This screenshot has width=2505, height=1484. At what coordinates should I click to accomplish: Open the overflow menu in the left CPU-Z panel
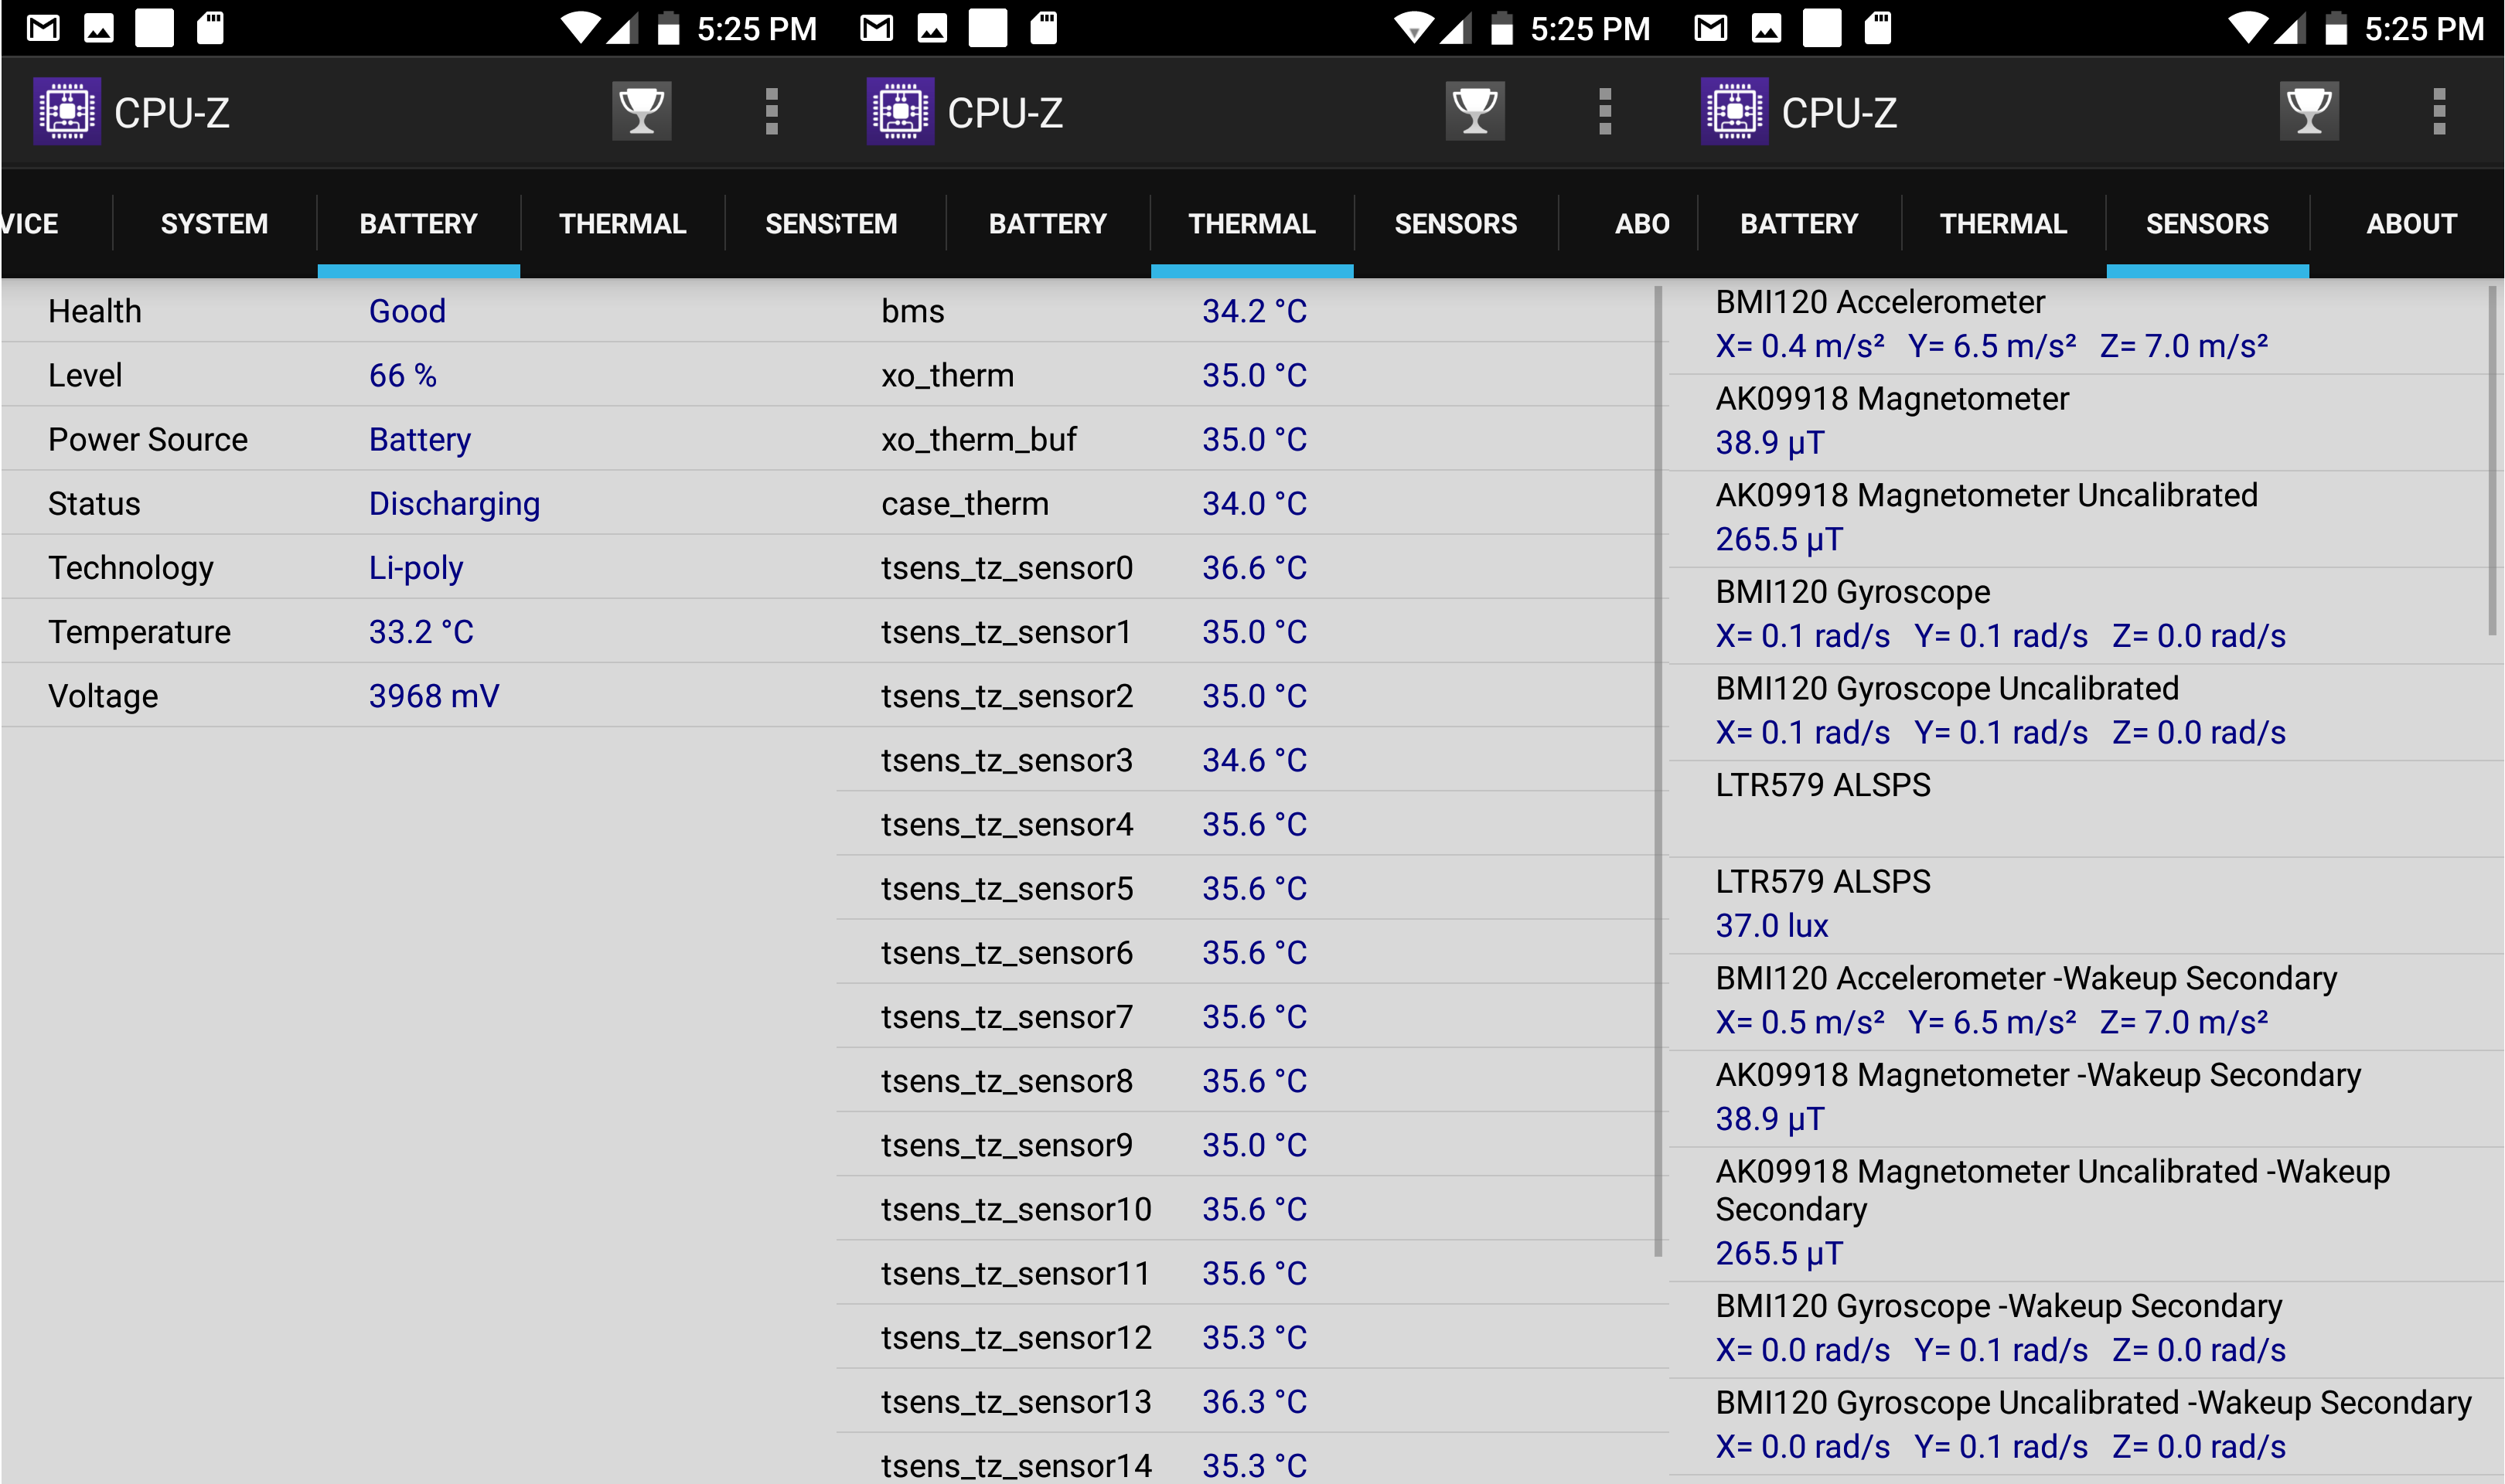[771, 111]
